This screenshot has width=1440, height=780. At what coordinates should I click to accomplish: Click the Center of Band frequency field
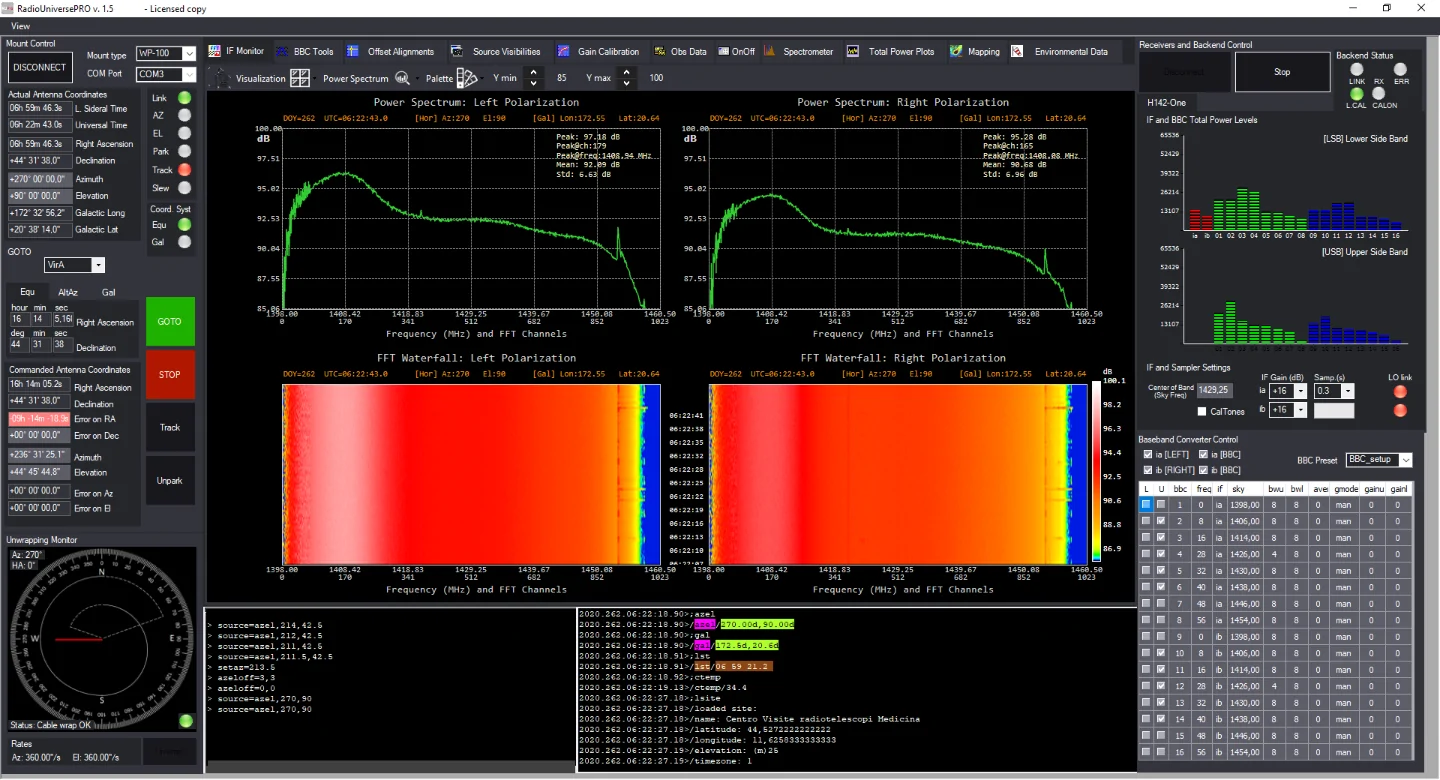(x=1215, y=390)
